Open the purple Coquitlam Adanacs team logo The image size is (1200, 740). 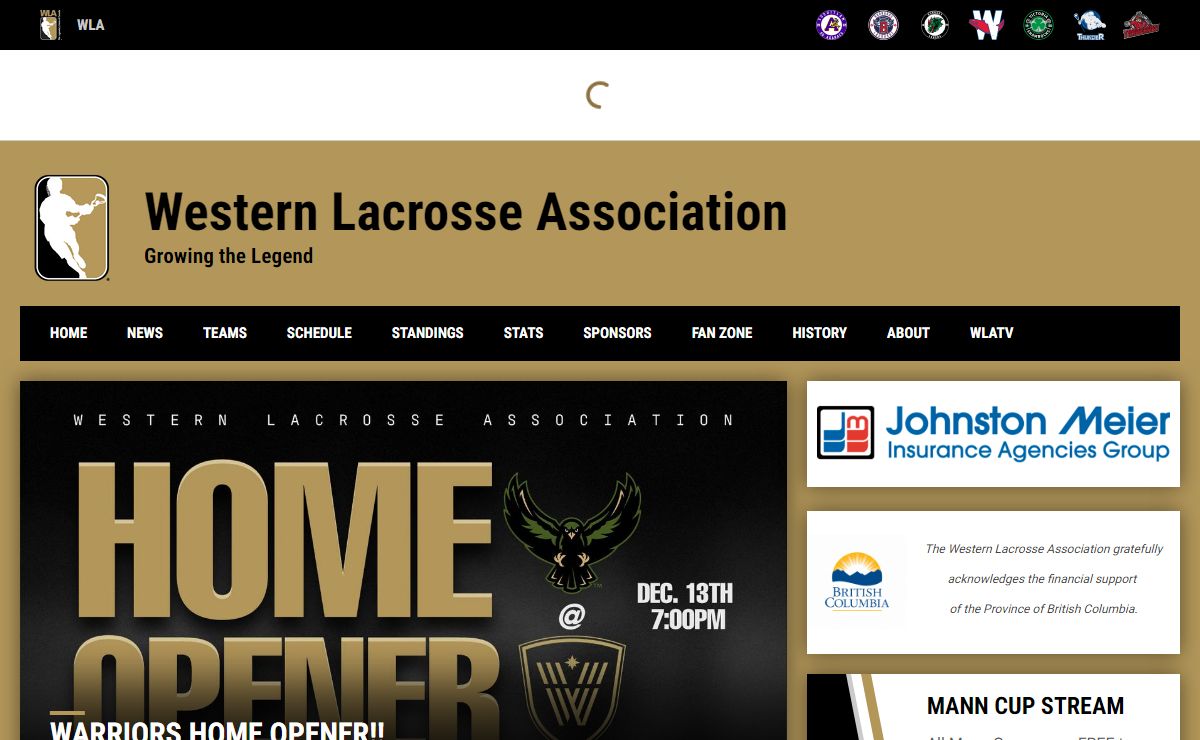click(x=832, y=25)
